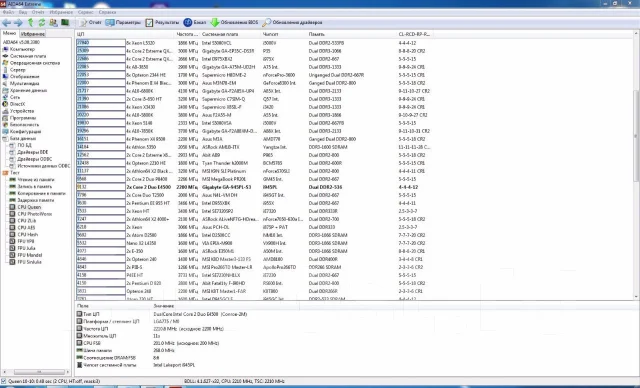Open the Вид menu
Screen dimensions: 640x388
[23, 12]
